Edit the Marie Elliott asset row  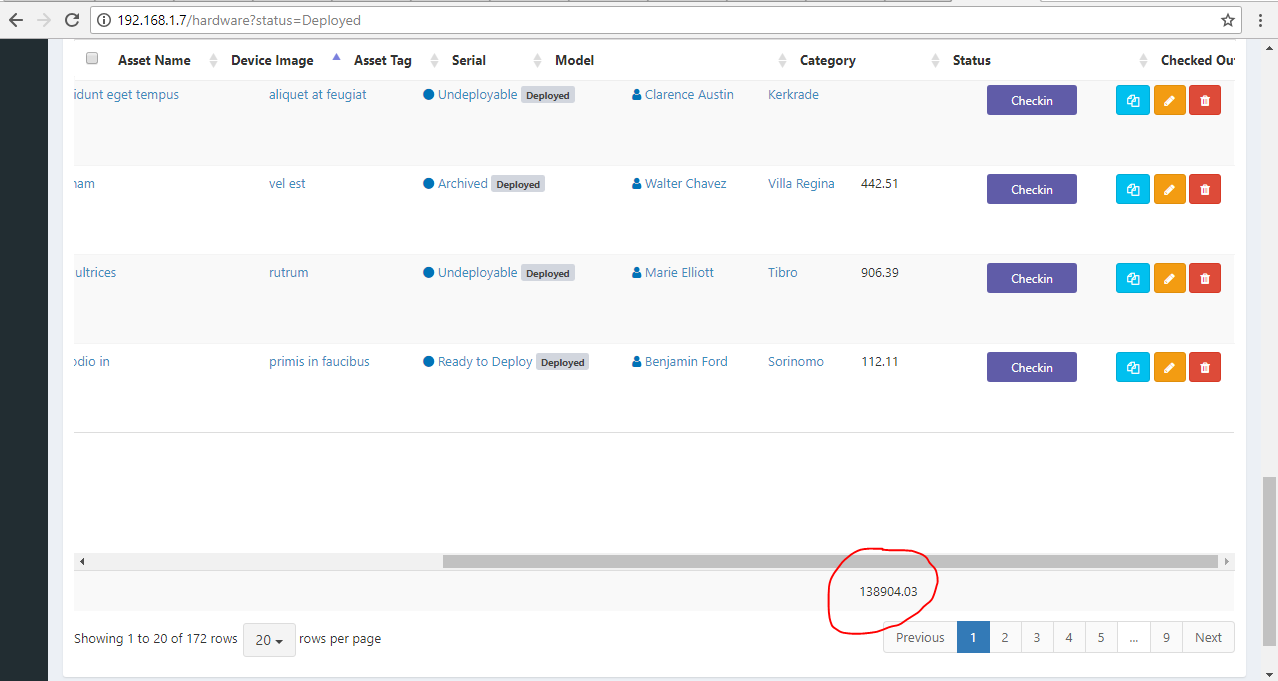(x=1169, y=278)
